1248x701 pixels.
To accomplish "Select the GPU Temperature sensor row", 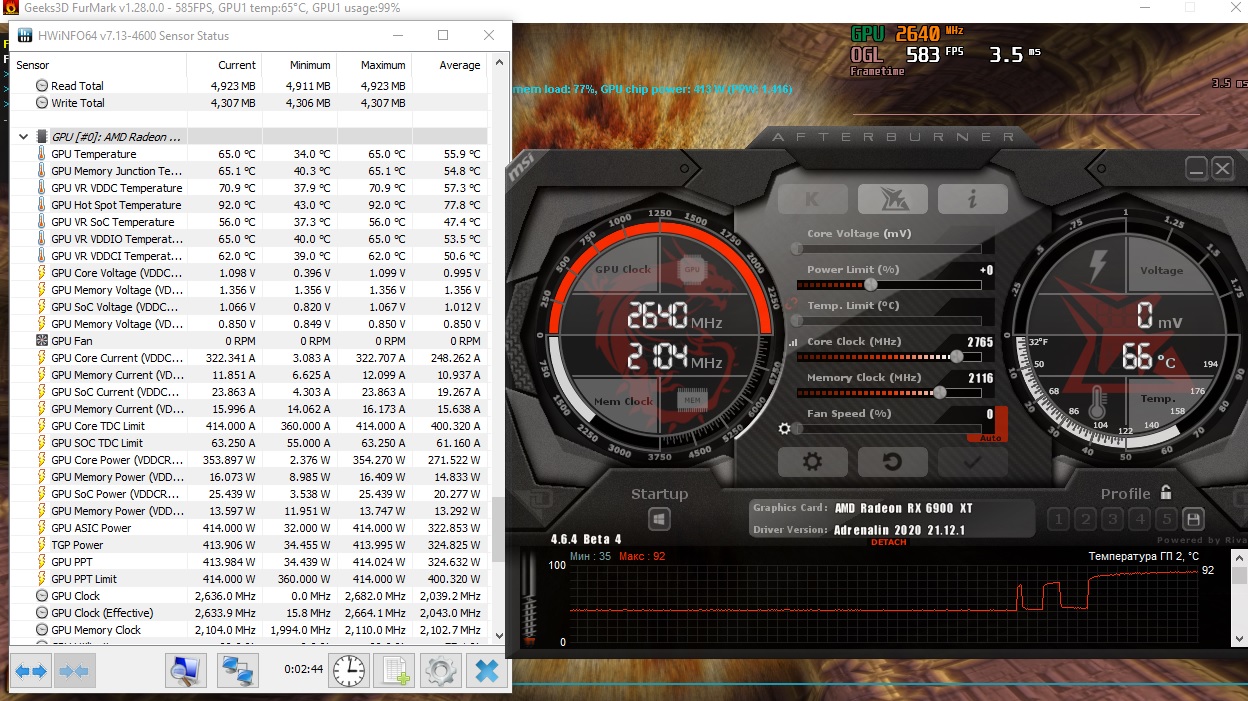I will 250,154.
